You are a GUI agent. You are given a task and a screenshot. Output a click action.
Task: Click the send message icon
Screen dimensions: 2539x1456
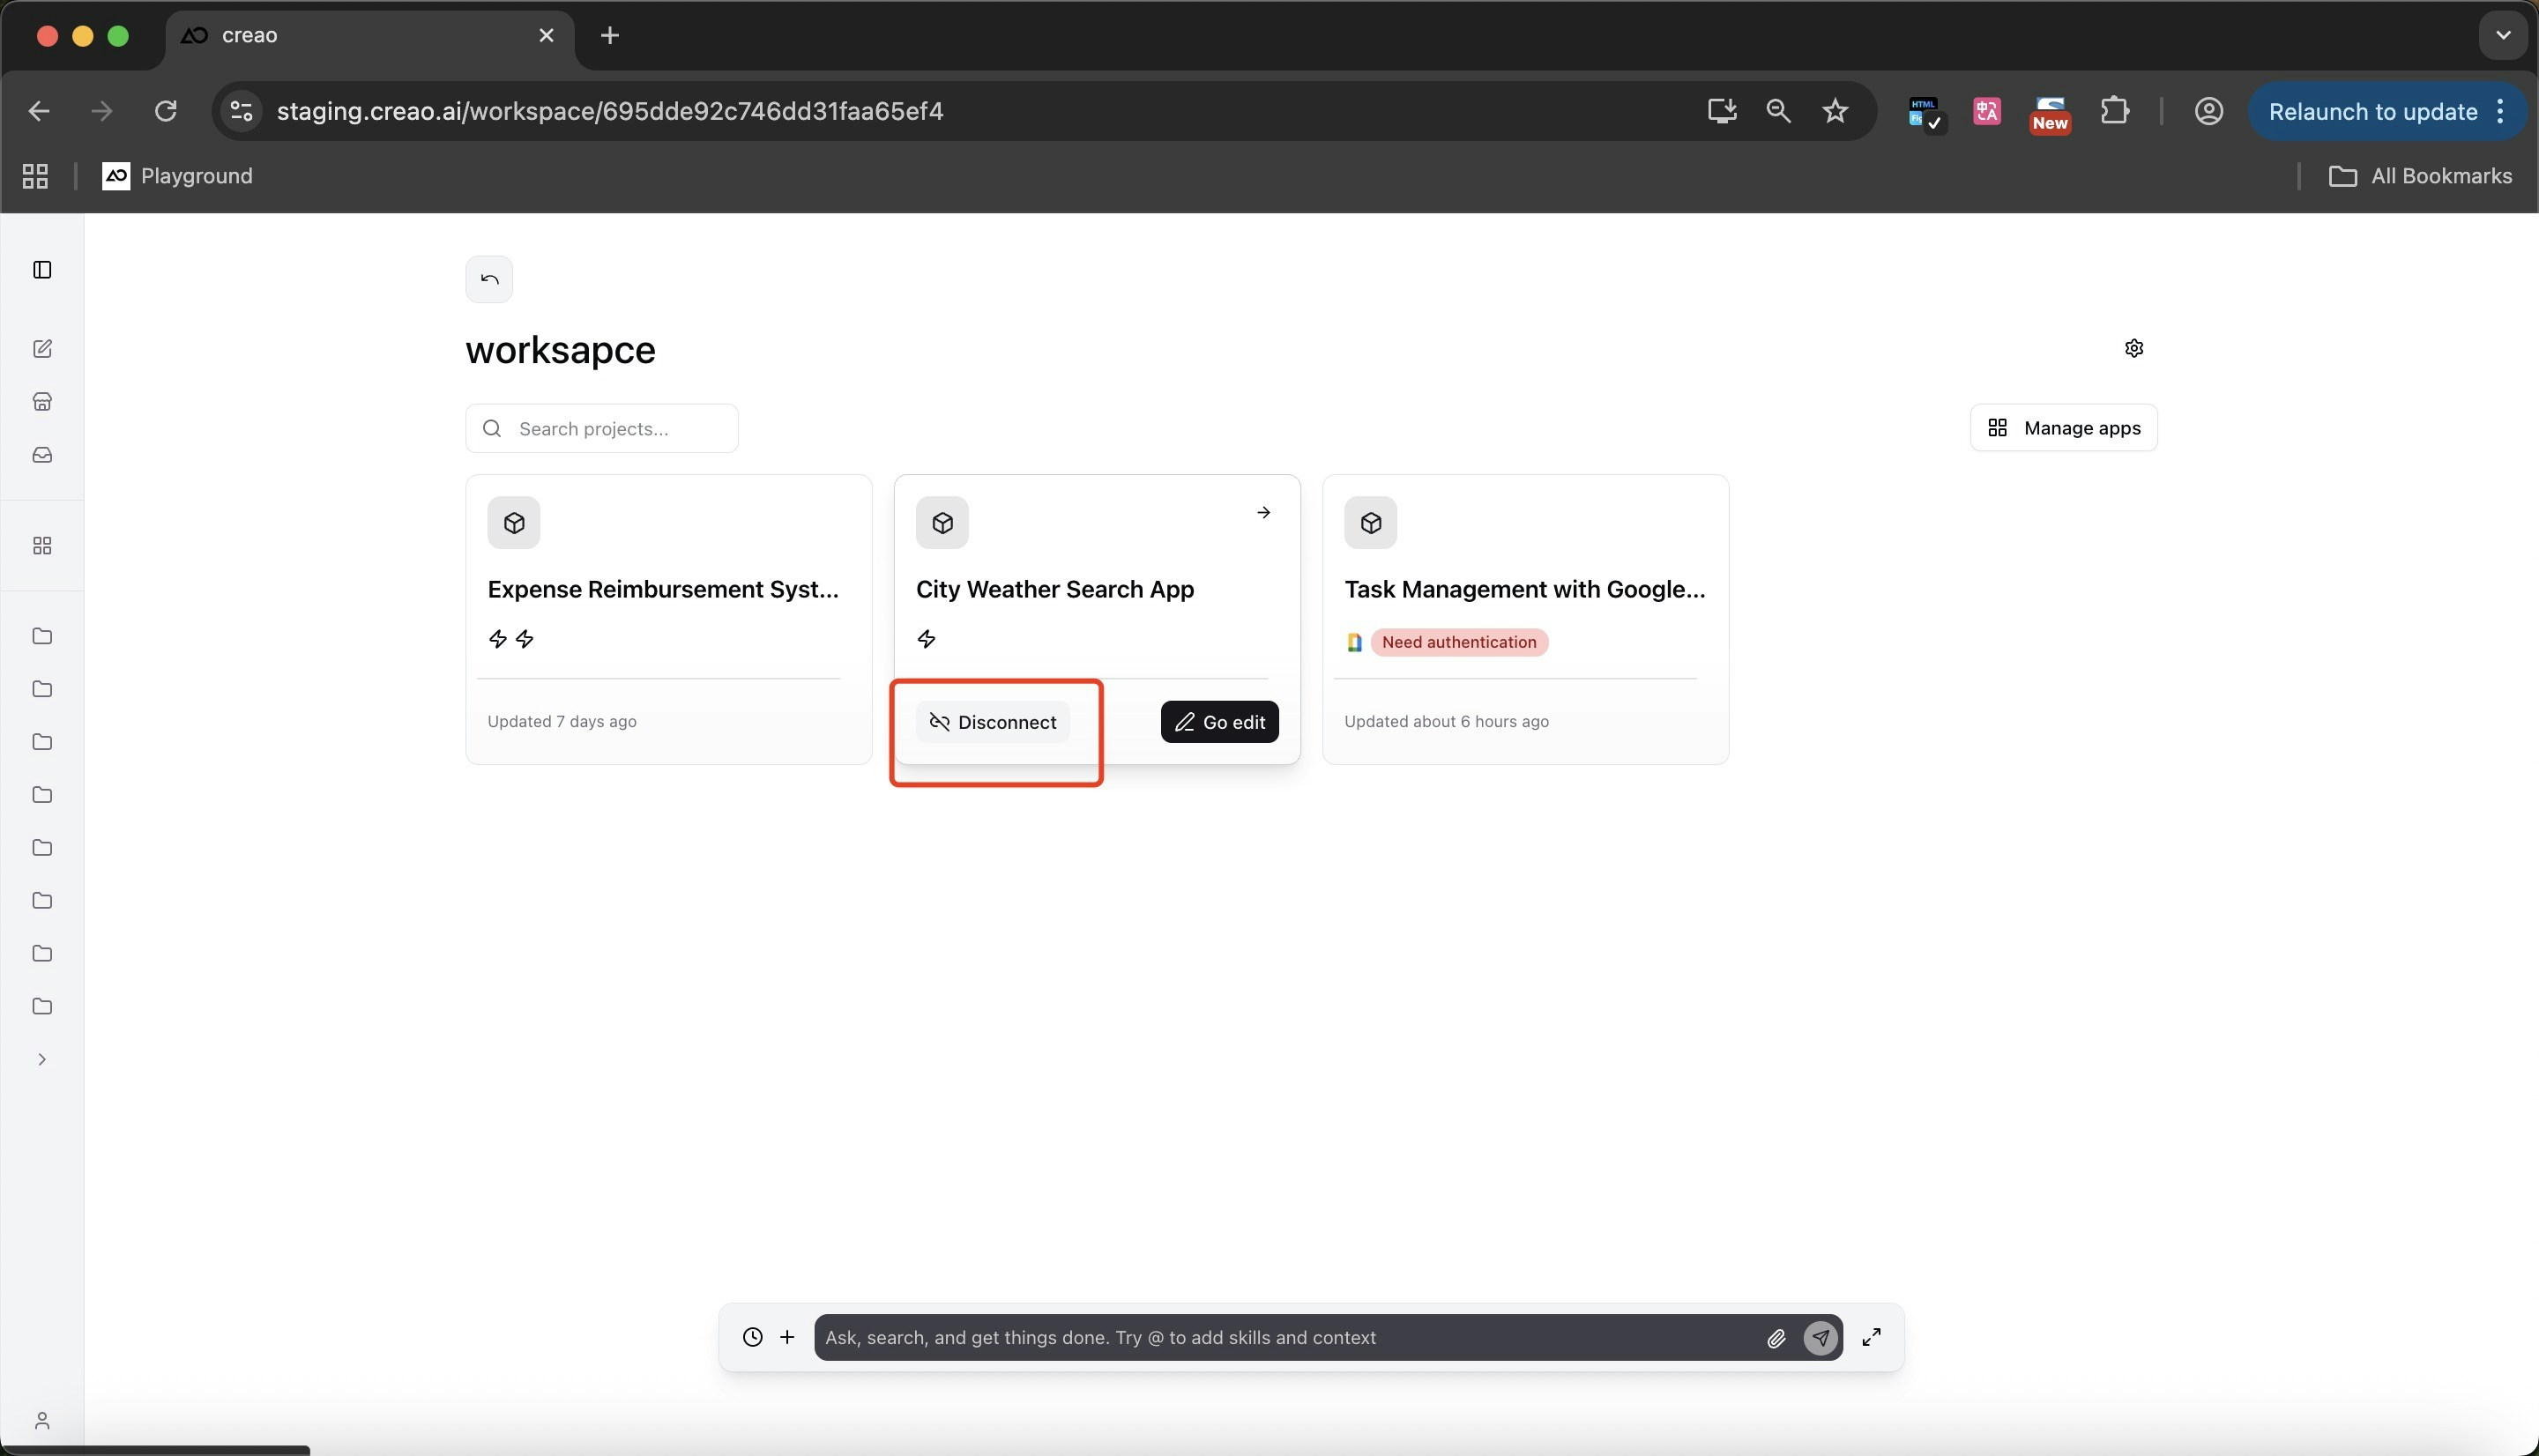pos(1820,1338)
